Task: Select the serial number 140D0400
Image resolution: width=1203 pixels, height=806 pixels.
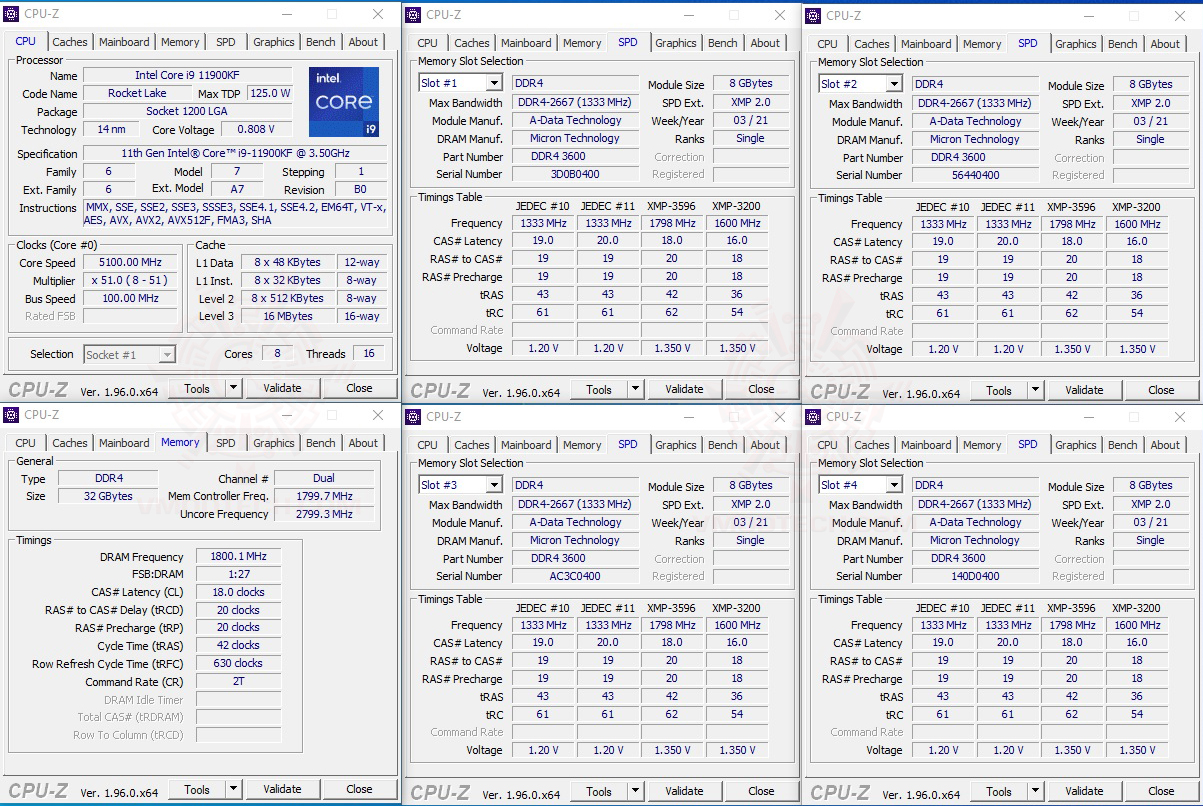Action: (x=975, y=576)
